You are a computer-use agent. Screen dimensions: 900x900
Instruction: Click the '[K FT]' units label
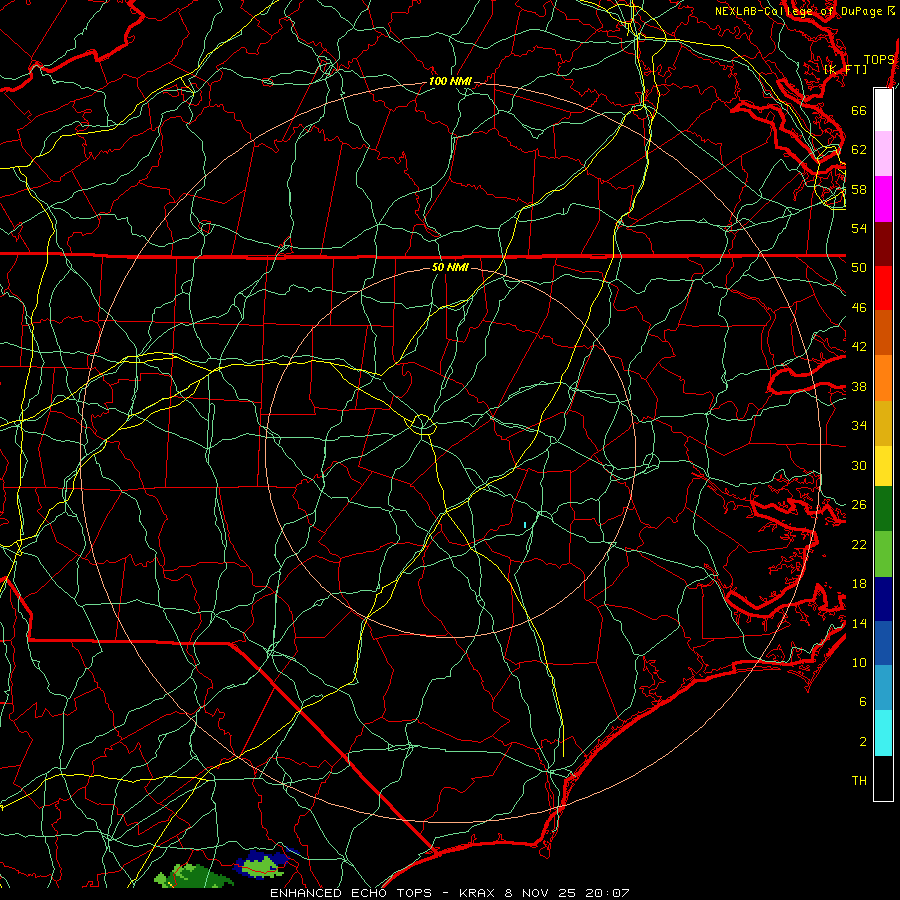click(x=845, y=69)
